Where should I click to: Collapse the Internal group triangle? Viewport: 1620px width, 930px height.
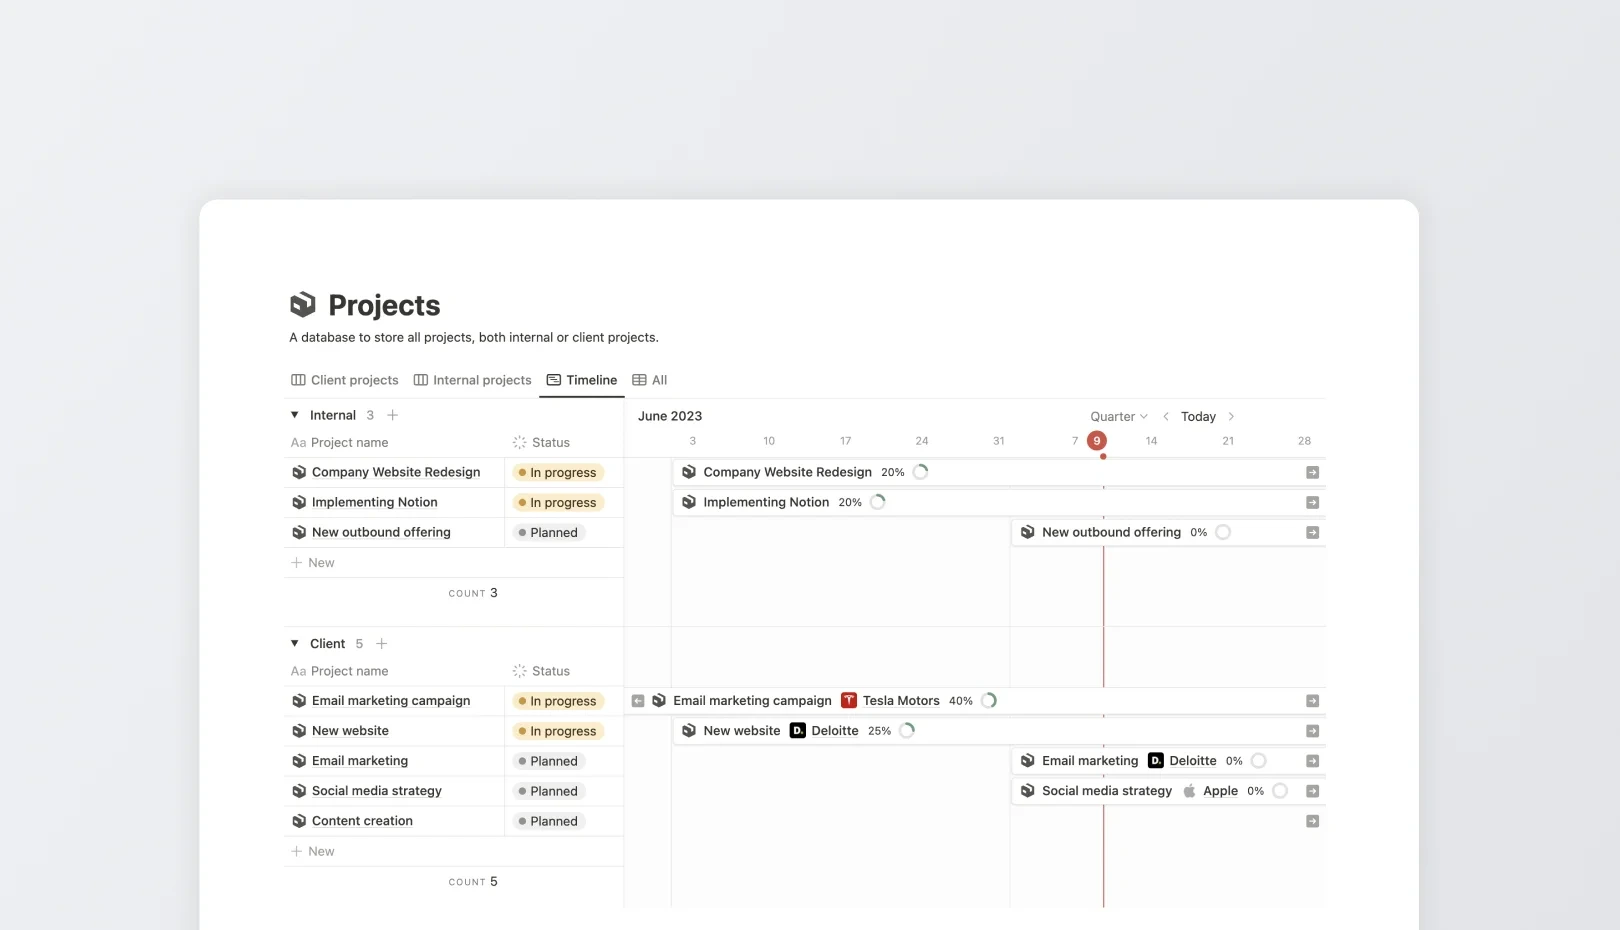pyautogui.click(x=295, y=415)
